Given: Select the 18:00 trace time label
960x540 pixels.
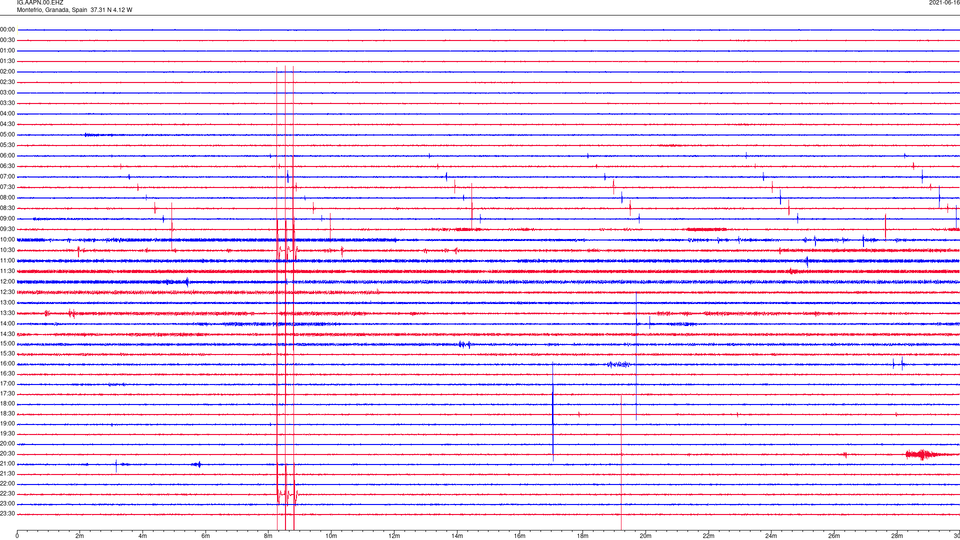Looking at the screenshot, I should [7, 403].
